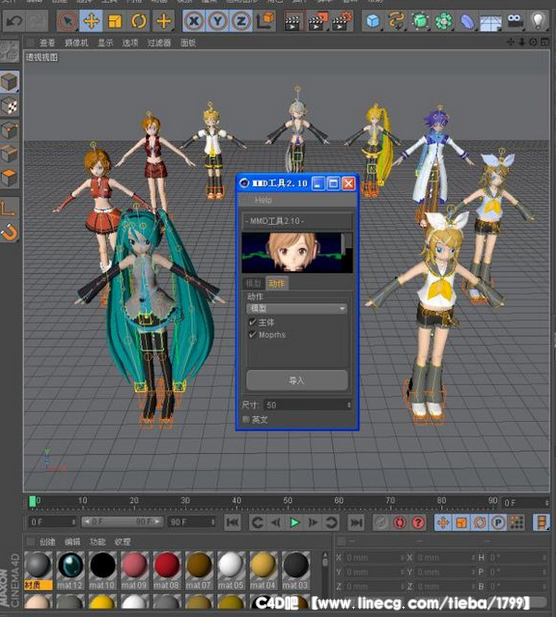Switch the coordinate system icon

(265, 21)
